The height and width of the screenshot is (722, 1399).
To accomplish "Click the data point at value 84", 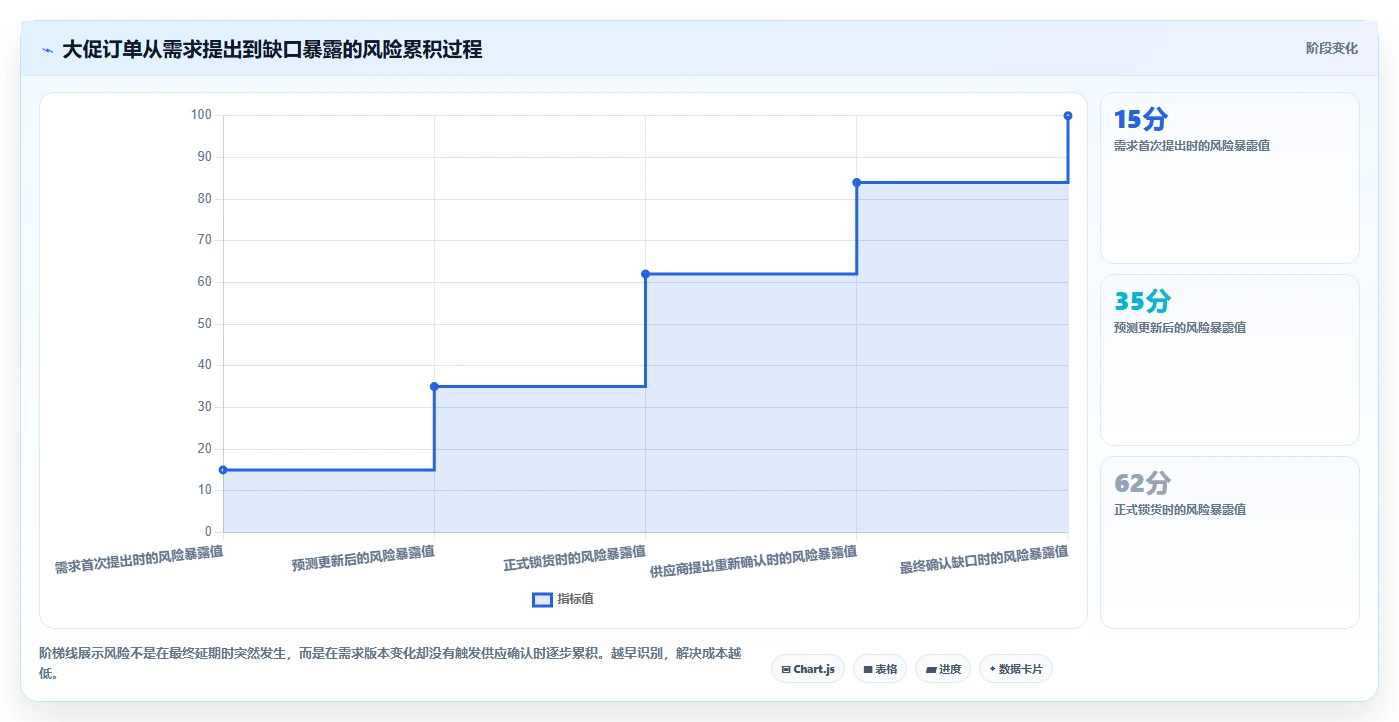I will [x=856, y=182].
